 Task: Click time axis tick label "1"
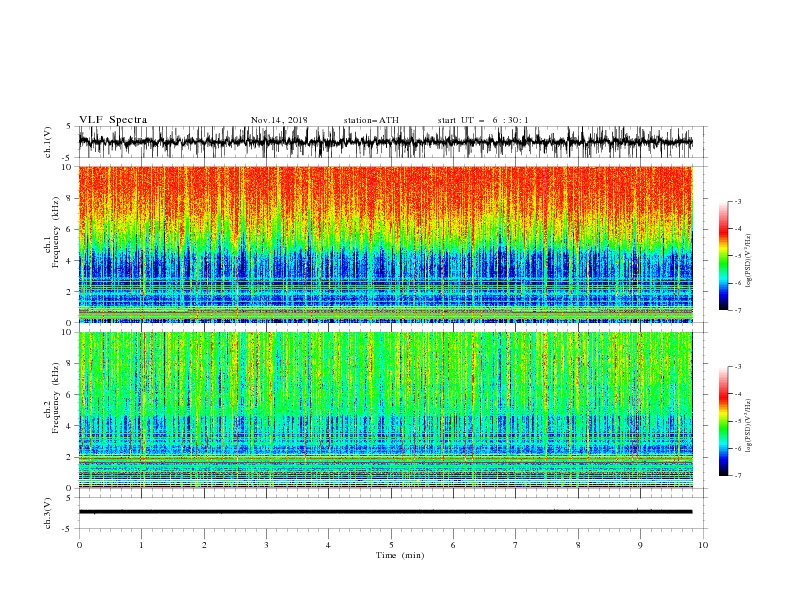(141, 545)
